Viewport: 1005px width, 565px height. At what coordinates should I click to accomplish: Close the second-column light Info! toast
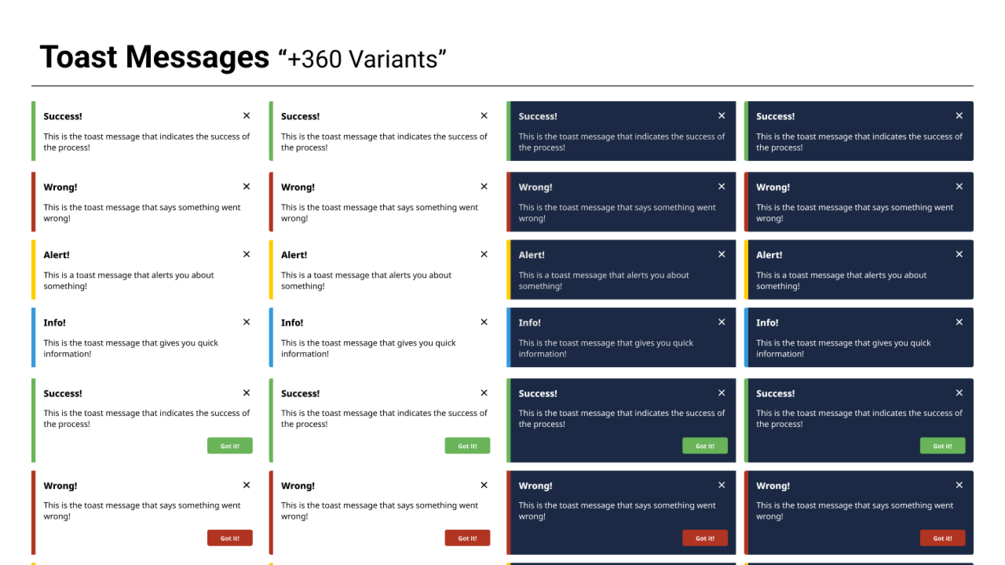pos(484,322)
